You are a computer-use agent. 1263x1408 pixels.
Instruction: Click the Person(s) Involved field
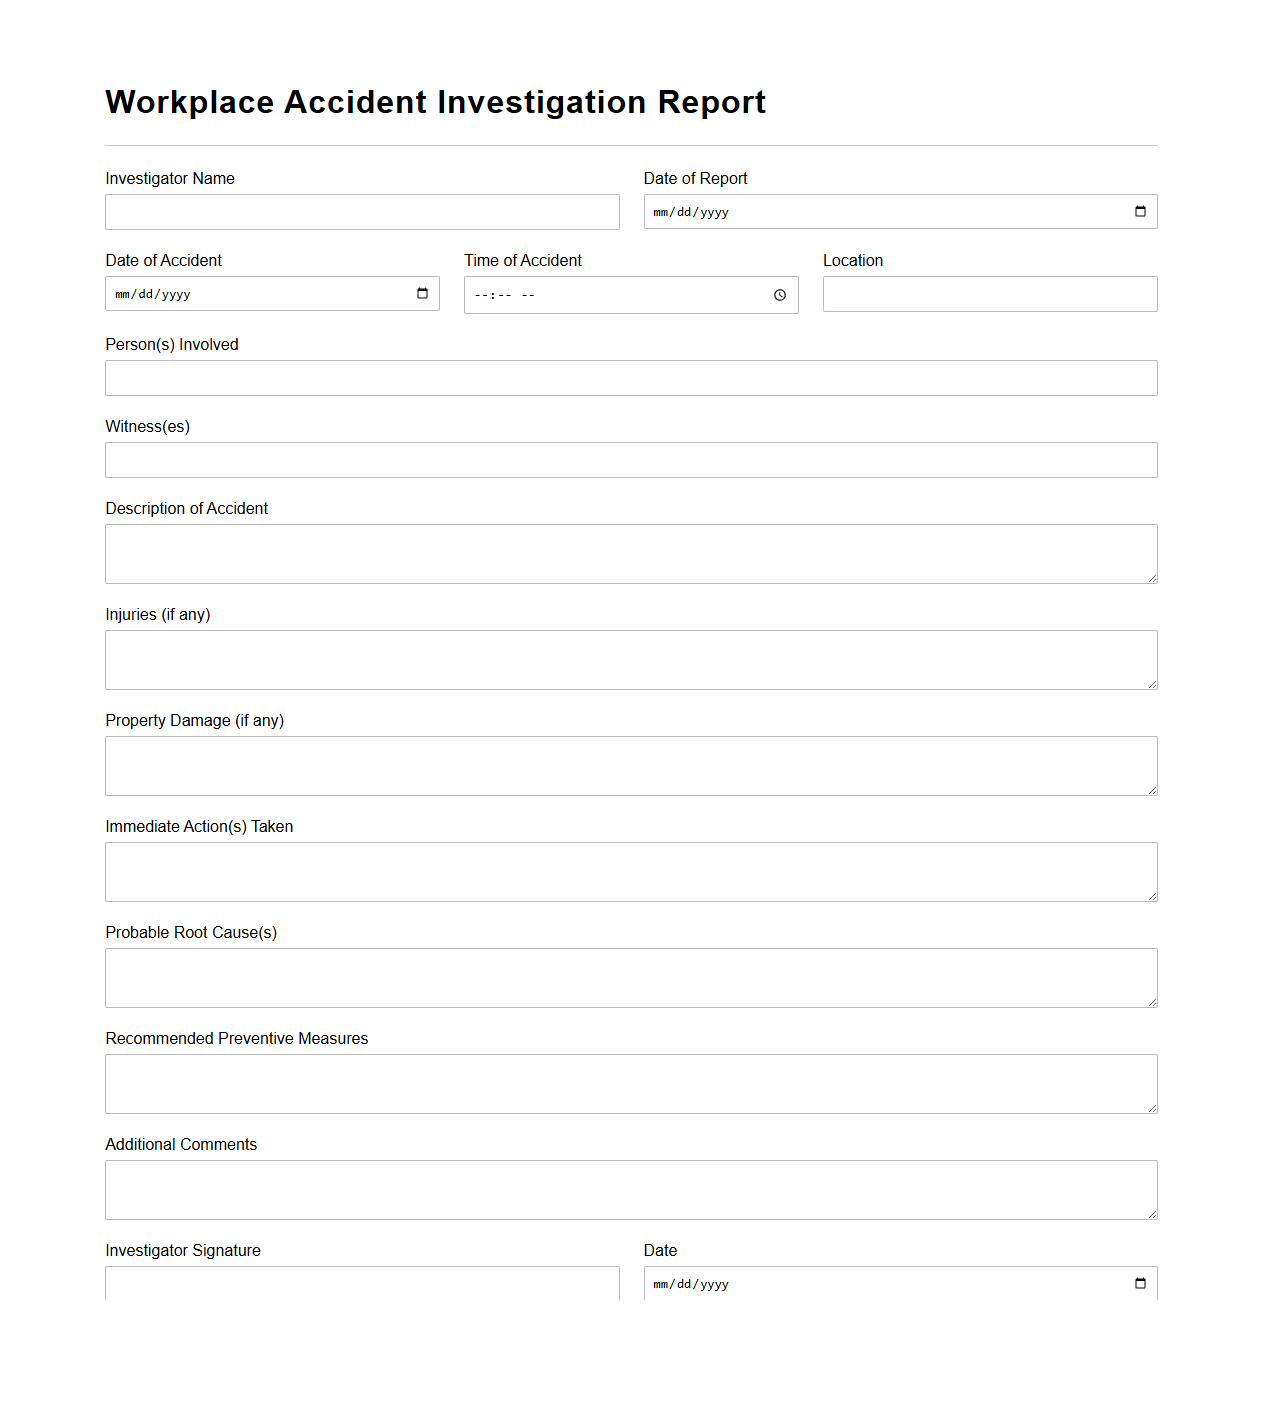(631, 377)
